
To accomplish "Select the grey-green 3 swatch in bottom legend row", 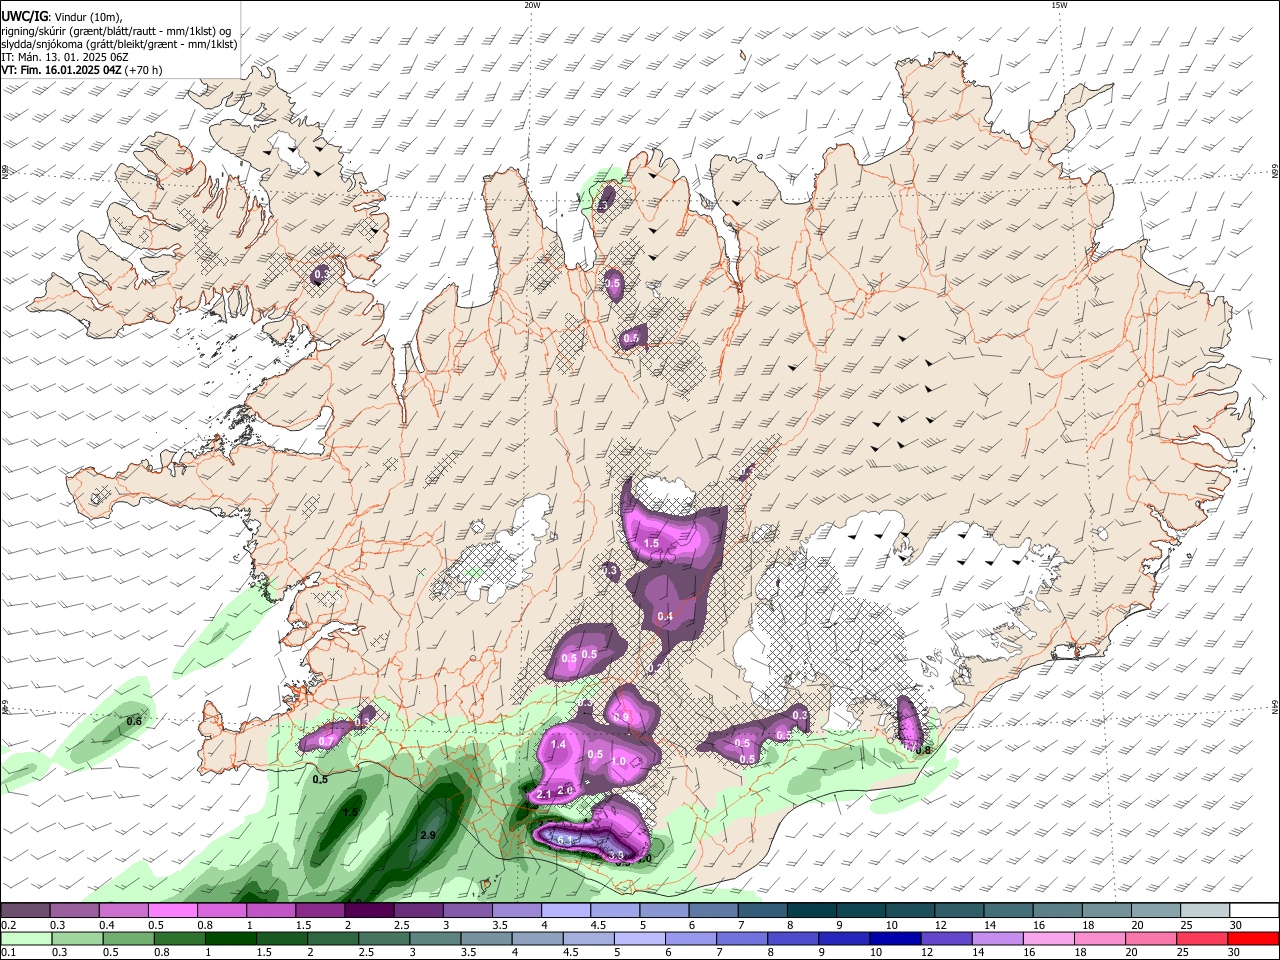I will click(434, 938).
